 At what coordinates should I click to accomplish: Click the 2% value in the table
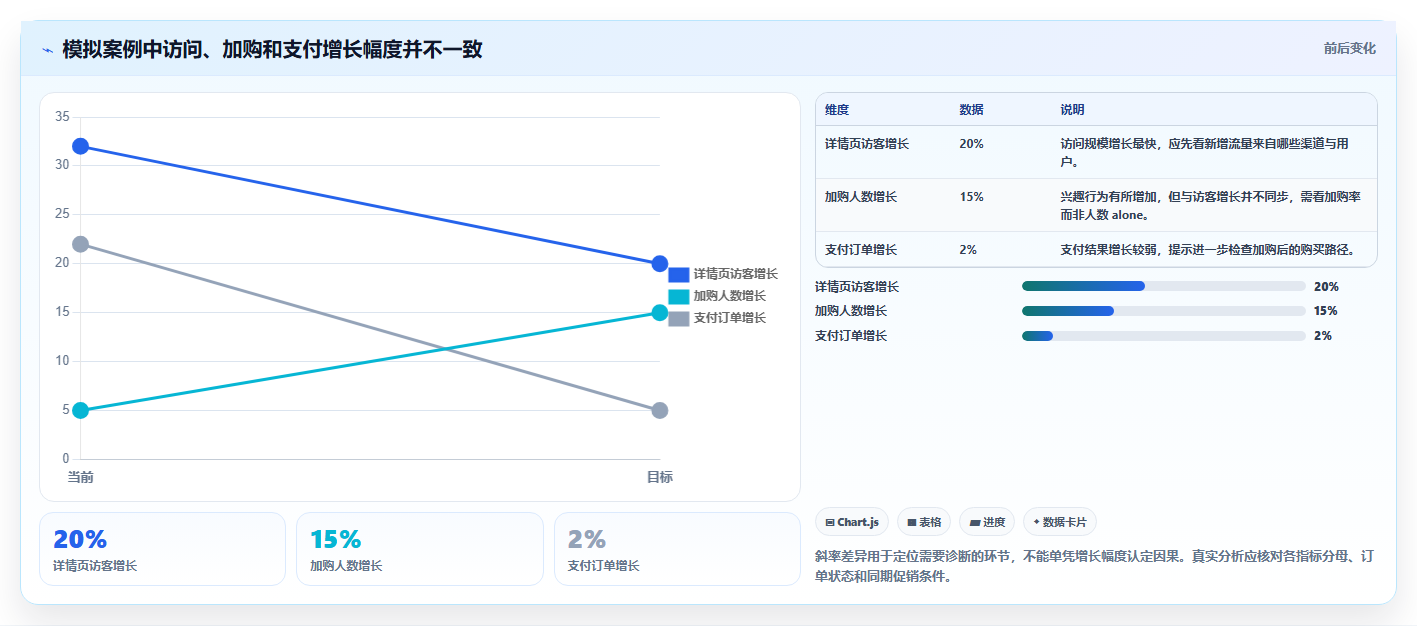(x=968, y=250)
